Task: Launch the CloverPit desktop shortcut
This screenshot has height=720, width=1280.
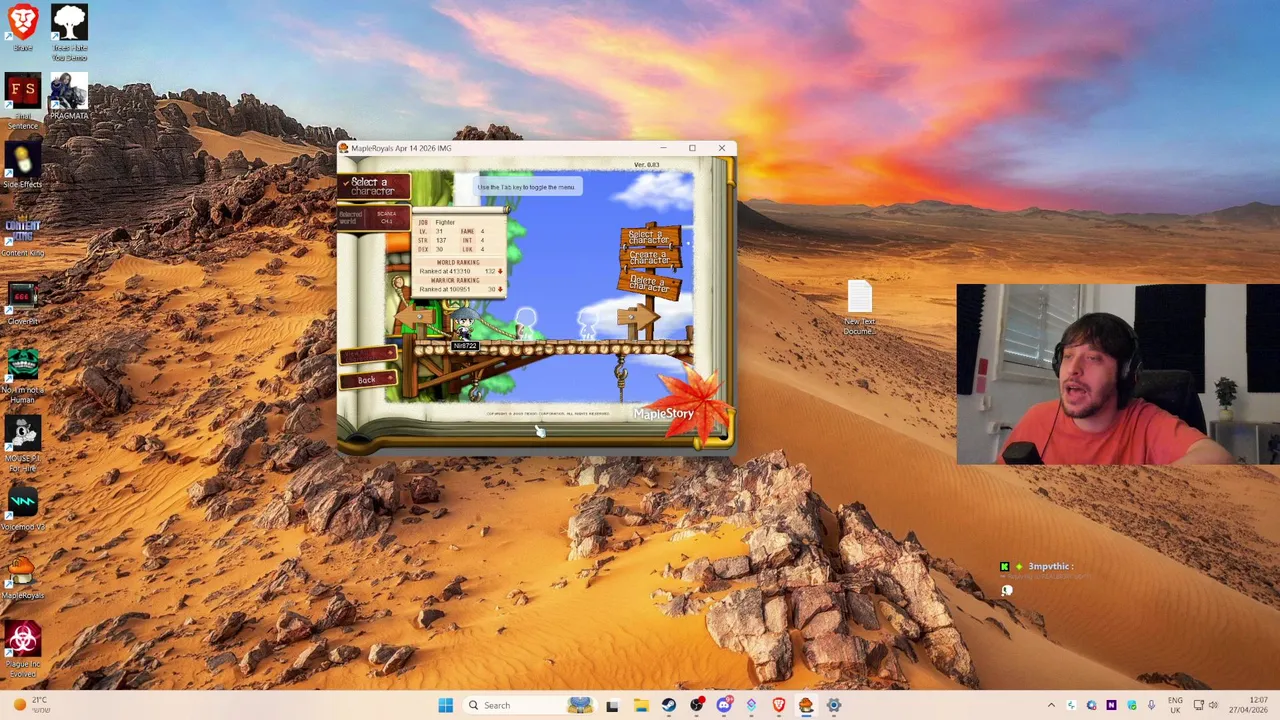Action: (23, 302)
